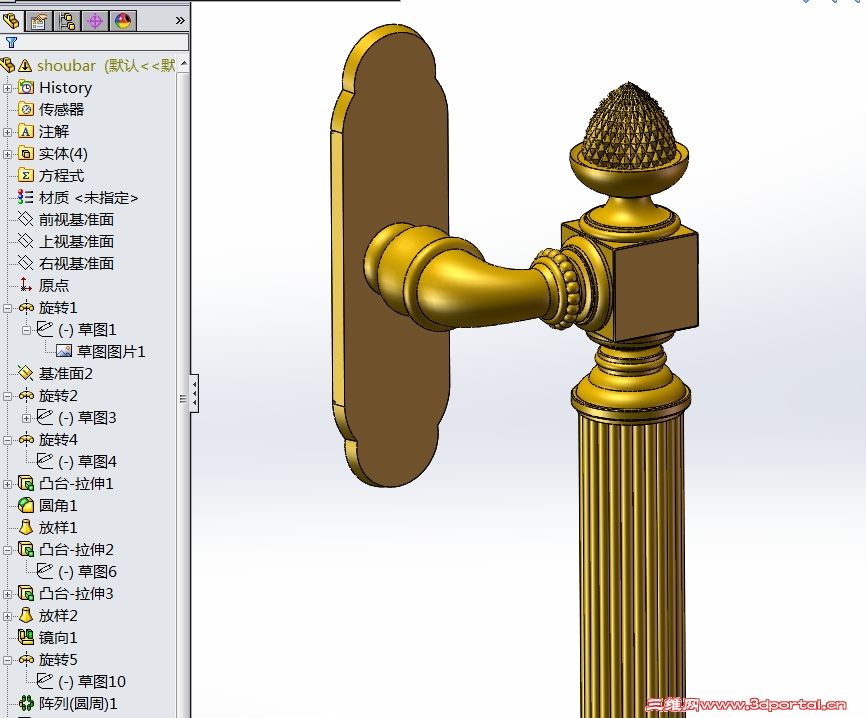Click the 实体(4) folder icon
Screen dimensions: 866x718
[25, 153]
